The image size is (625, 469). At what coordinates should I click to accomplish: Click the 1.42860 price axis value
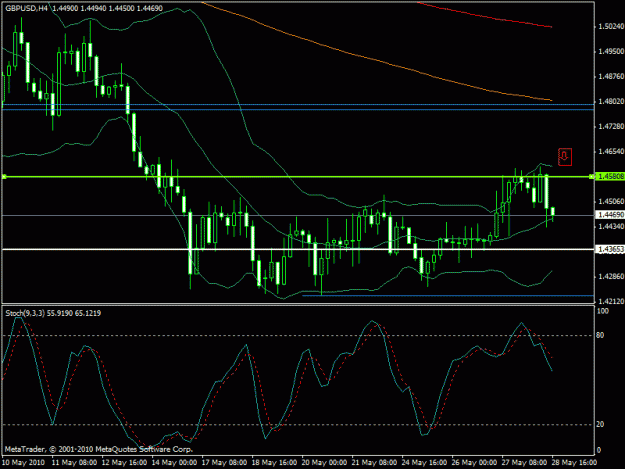tap(611, 277)
